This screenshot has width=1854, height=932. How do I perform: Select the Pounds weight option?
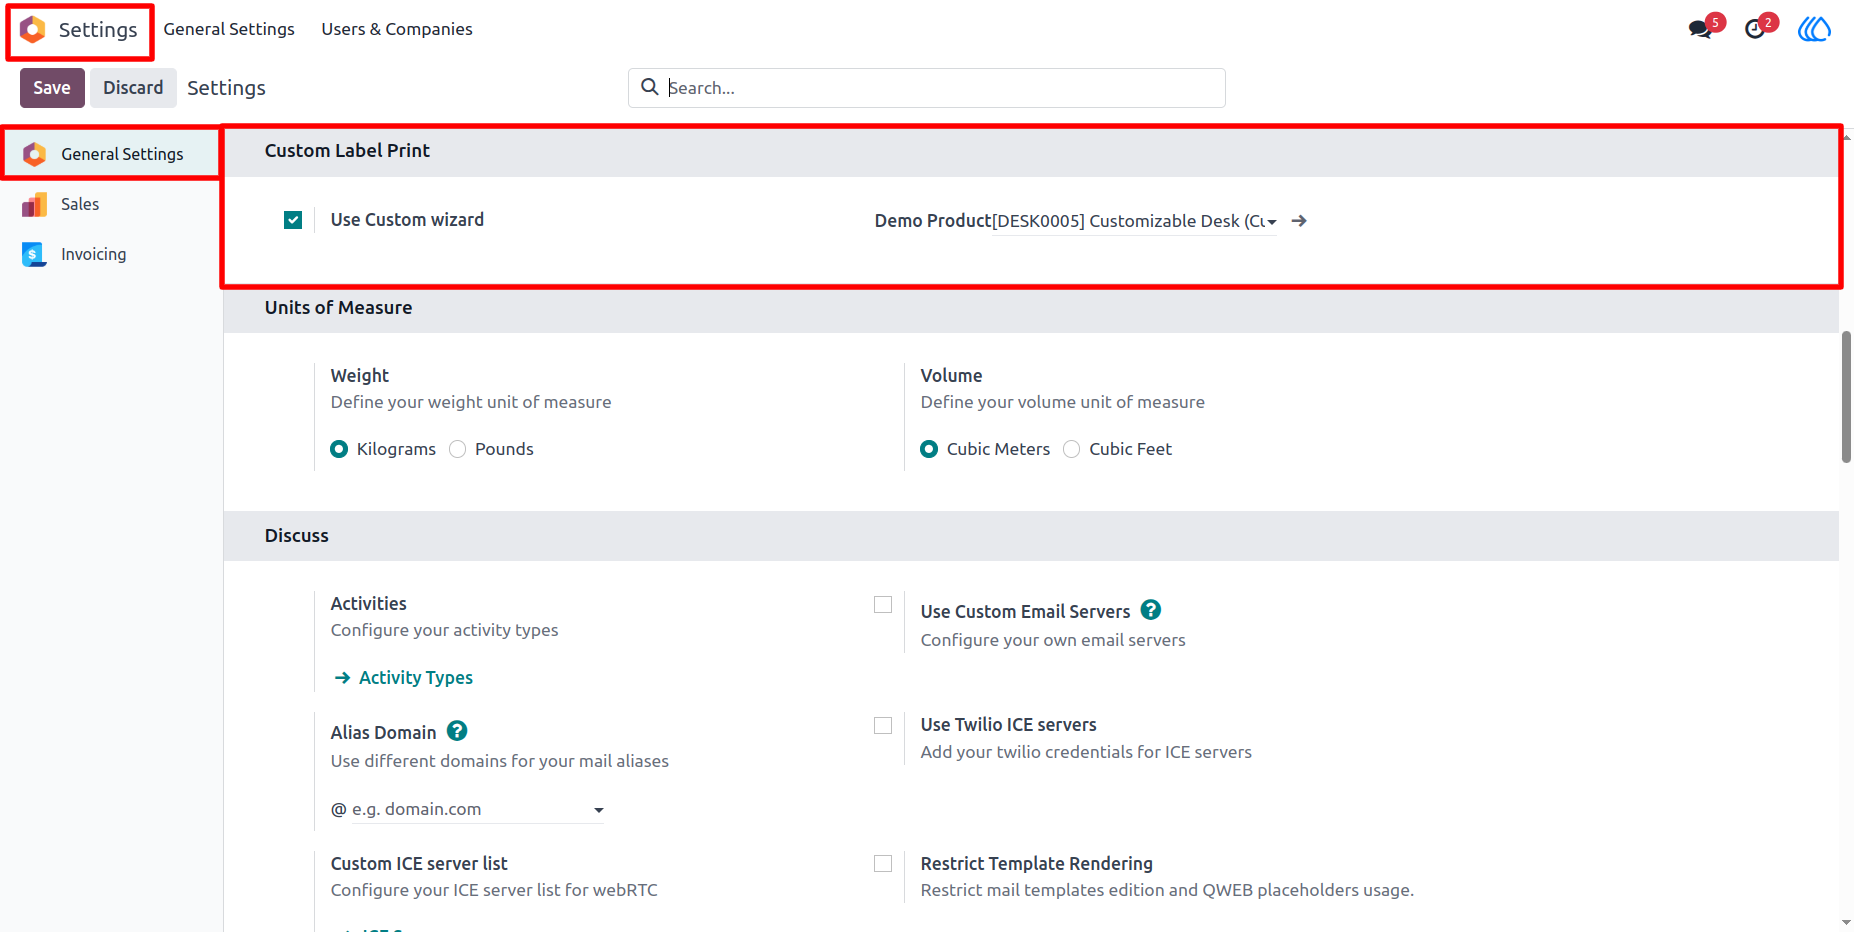click(x=458, y=449)
